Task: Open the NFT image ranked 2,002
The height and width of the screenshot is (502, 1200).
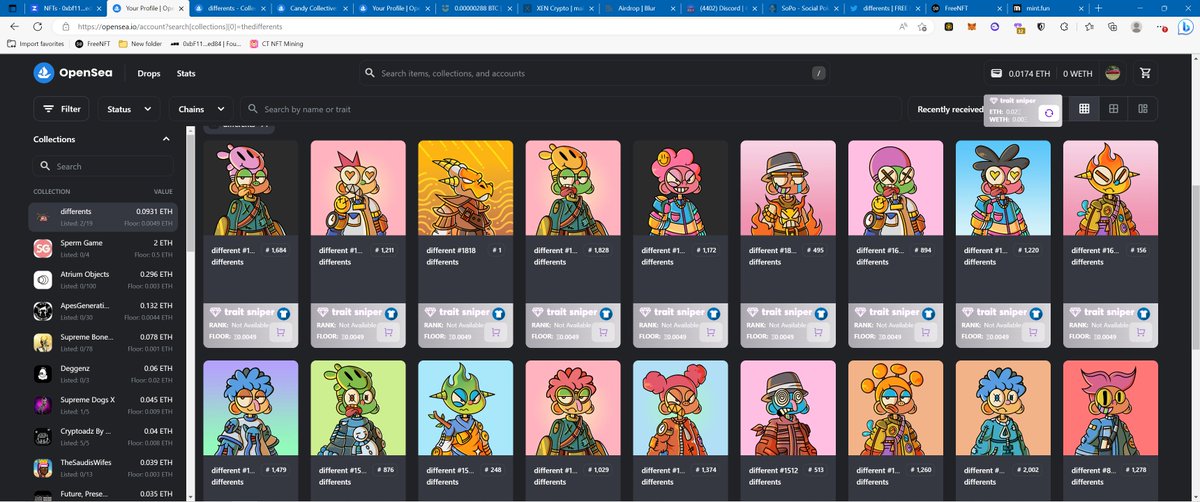Action: [x=1003, y=408]
